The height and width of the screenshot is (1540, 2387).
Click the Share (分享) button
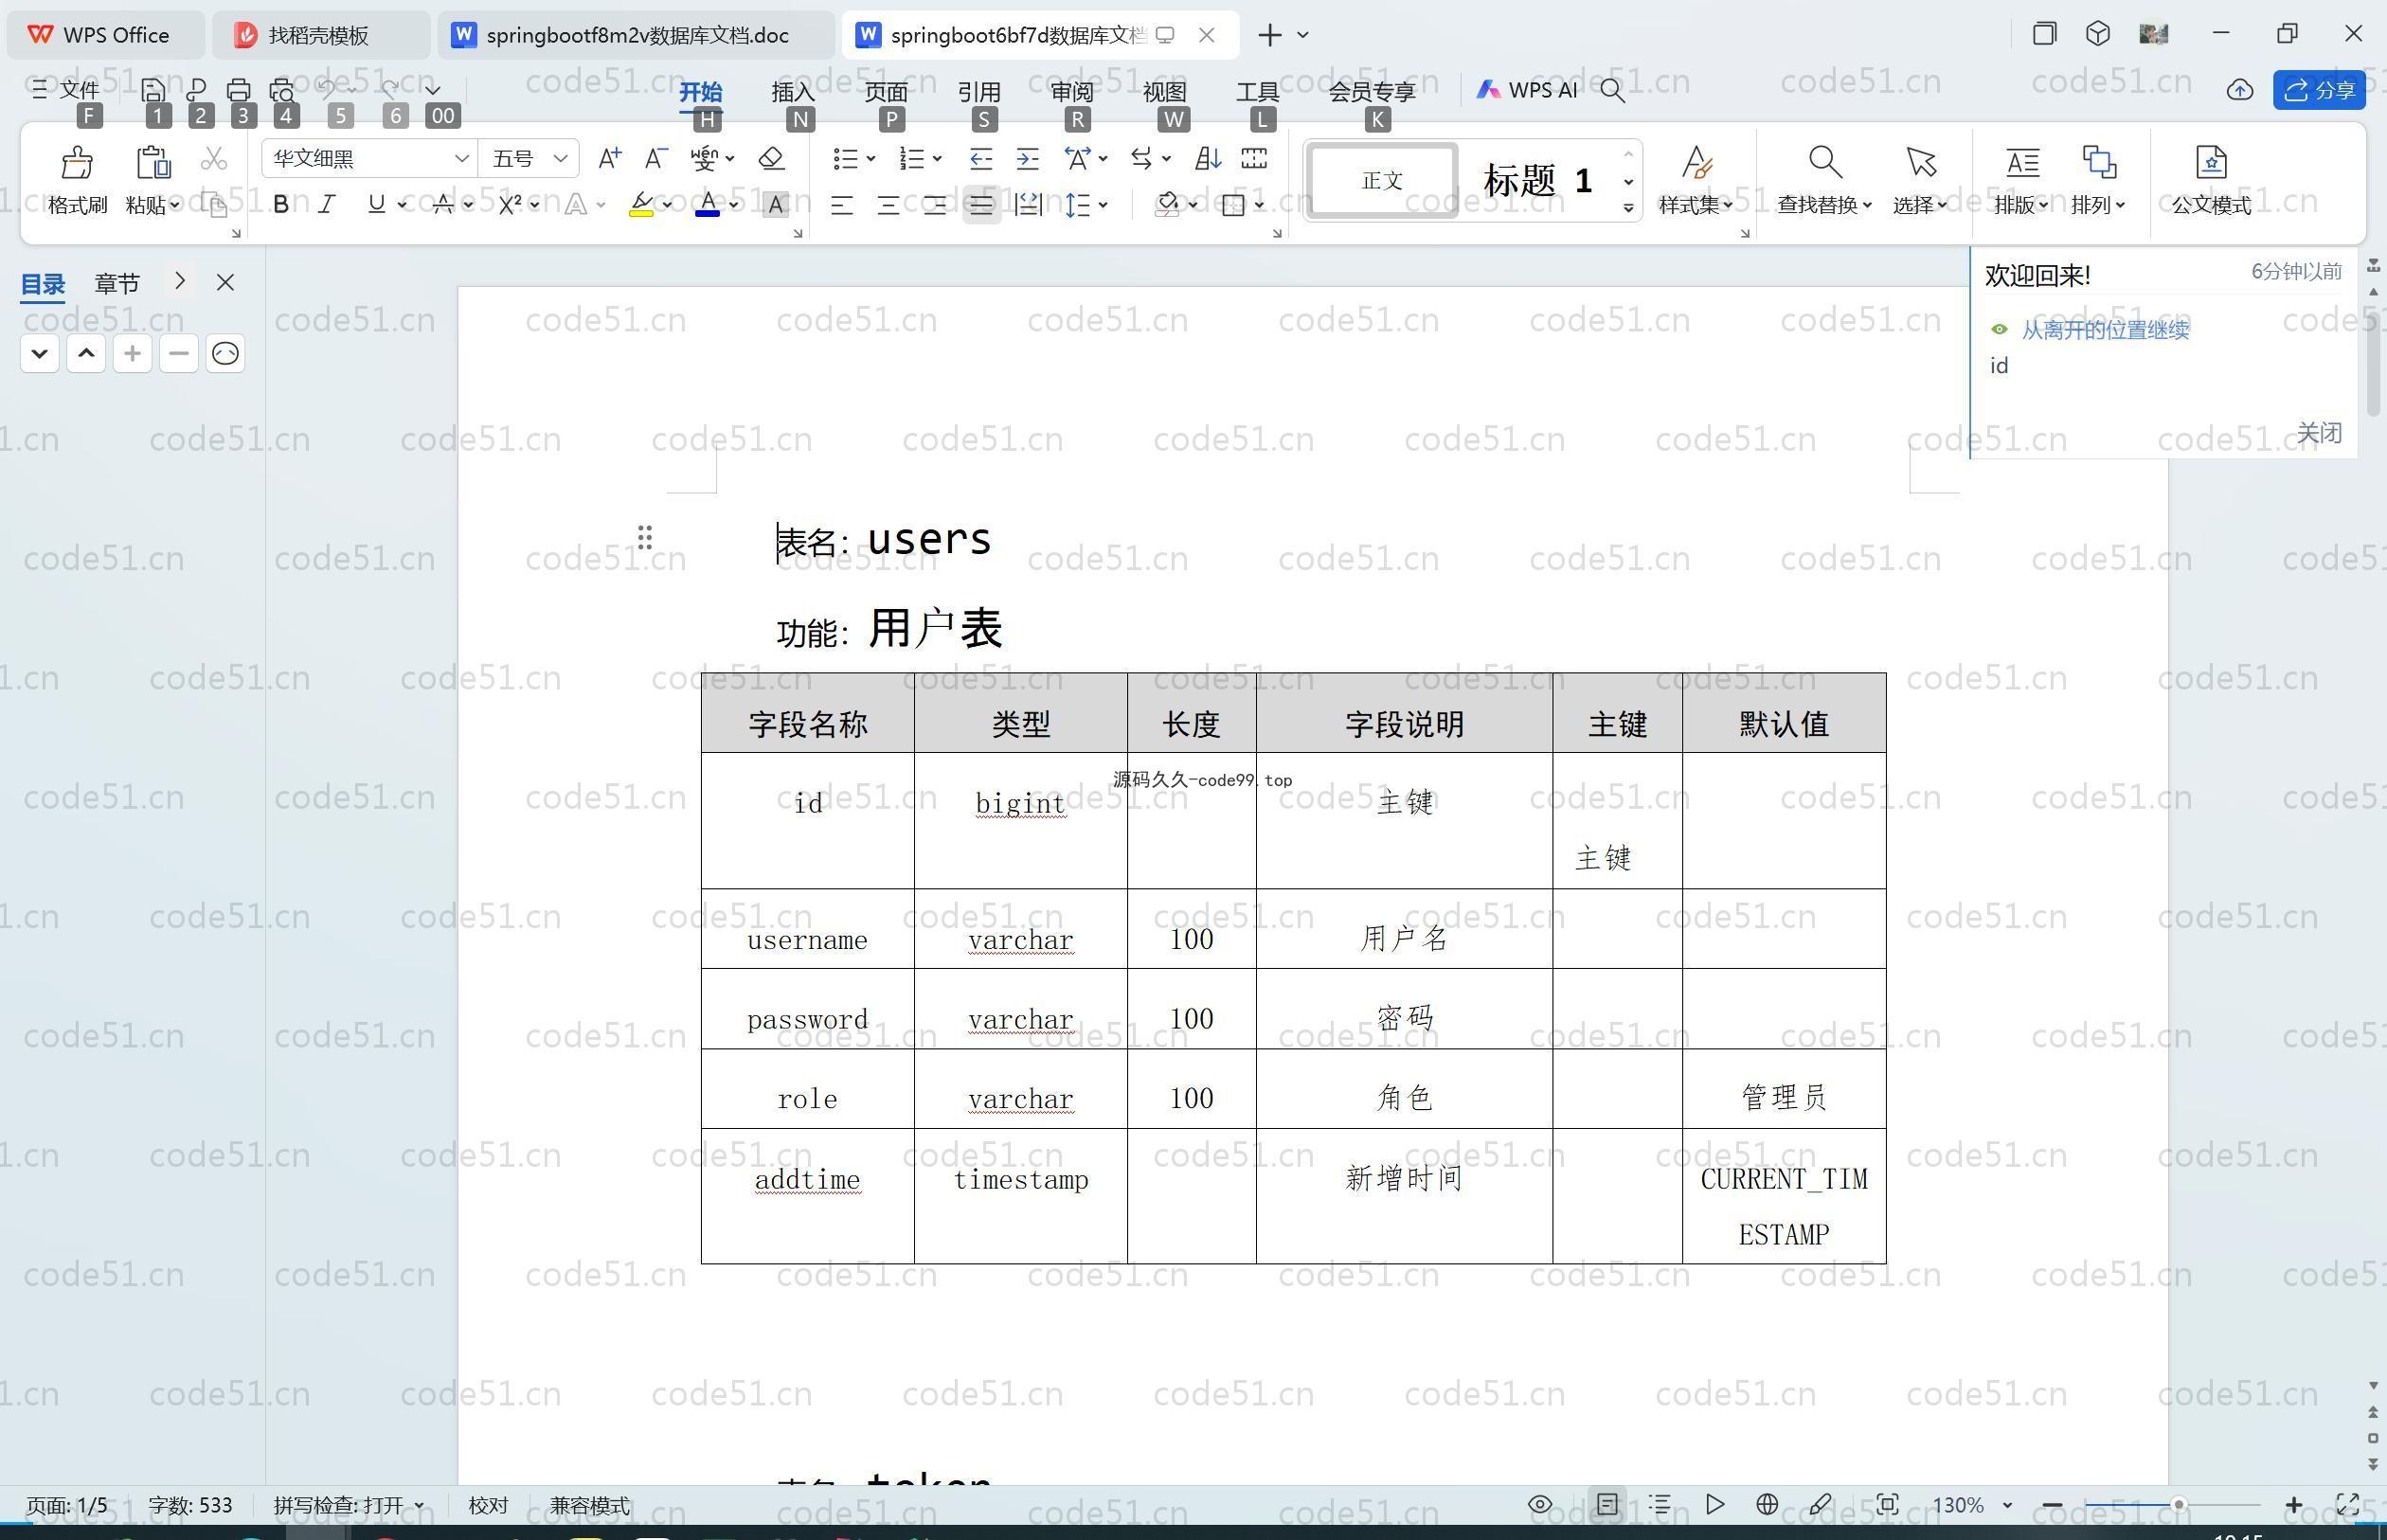2320,90
